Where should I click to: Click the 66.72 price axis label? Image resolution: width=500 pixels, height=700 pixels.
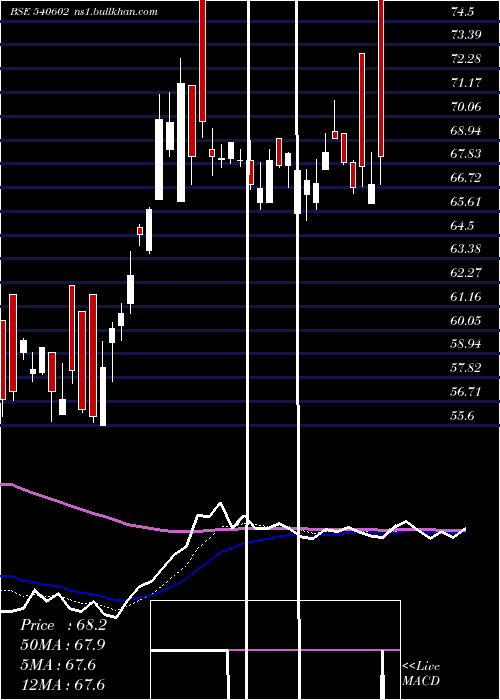[466, 178]
